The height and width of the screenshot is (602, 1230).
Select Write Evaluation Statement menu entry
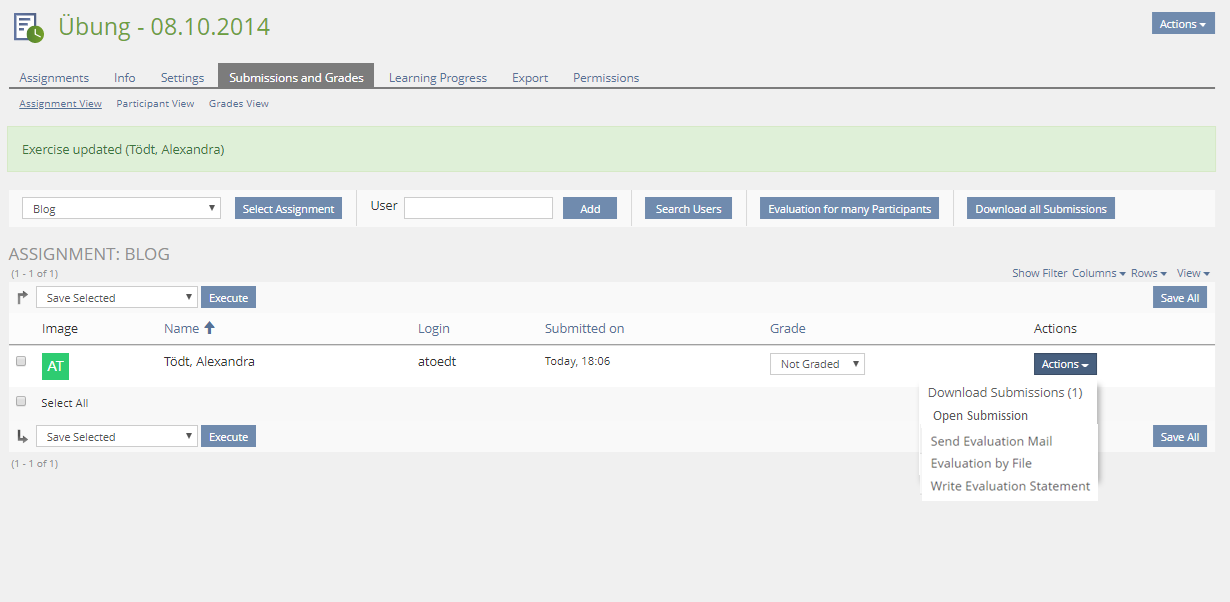coord(1010,486)
